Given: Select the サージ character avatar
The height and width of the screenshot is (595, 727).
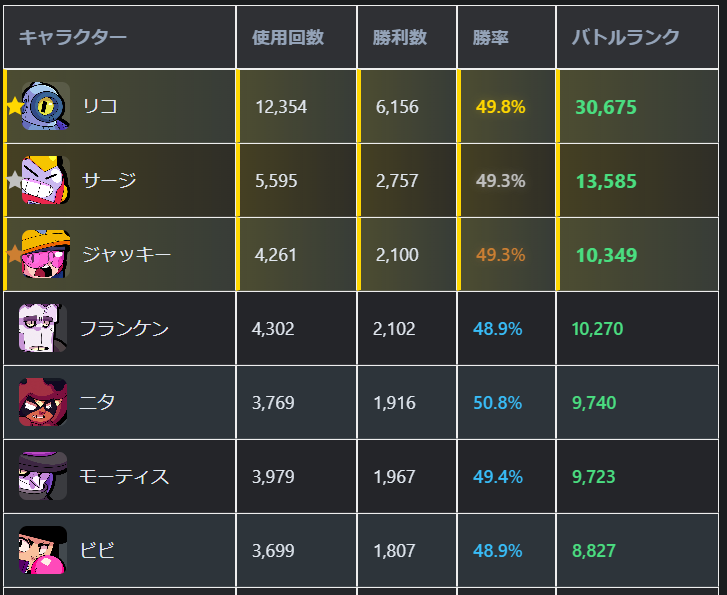Looking at the screenshot, I should tap(45, 180).
